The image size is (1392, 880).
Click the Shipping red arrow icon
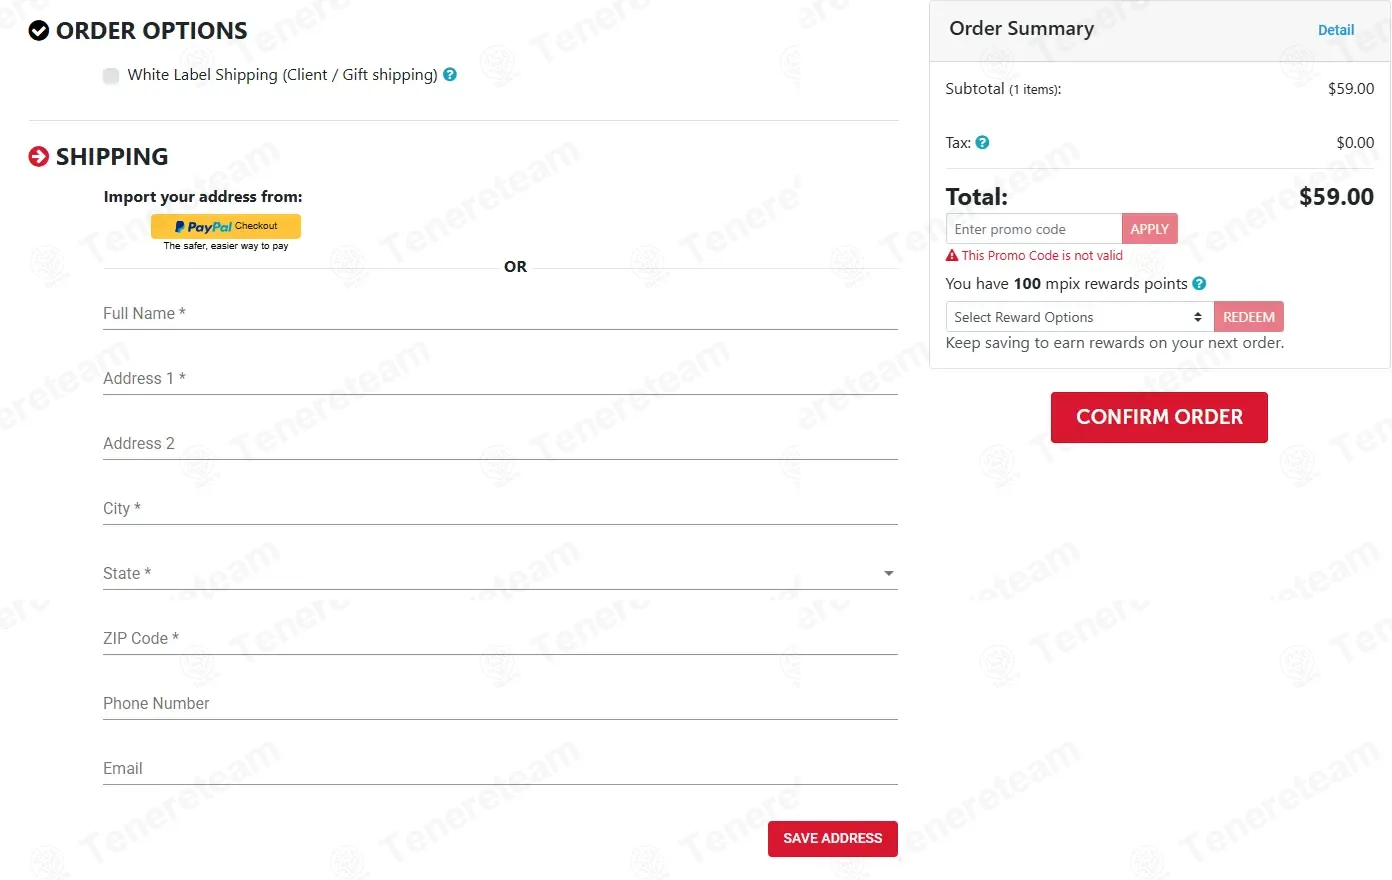[x=39, y=156]
